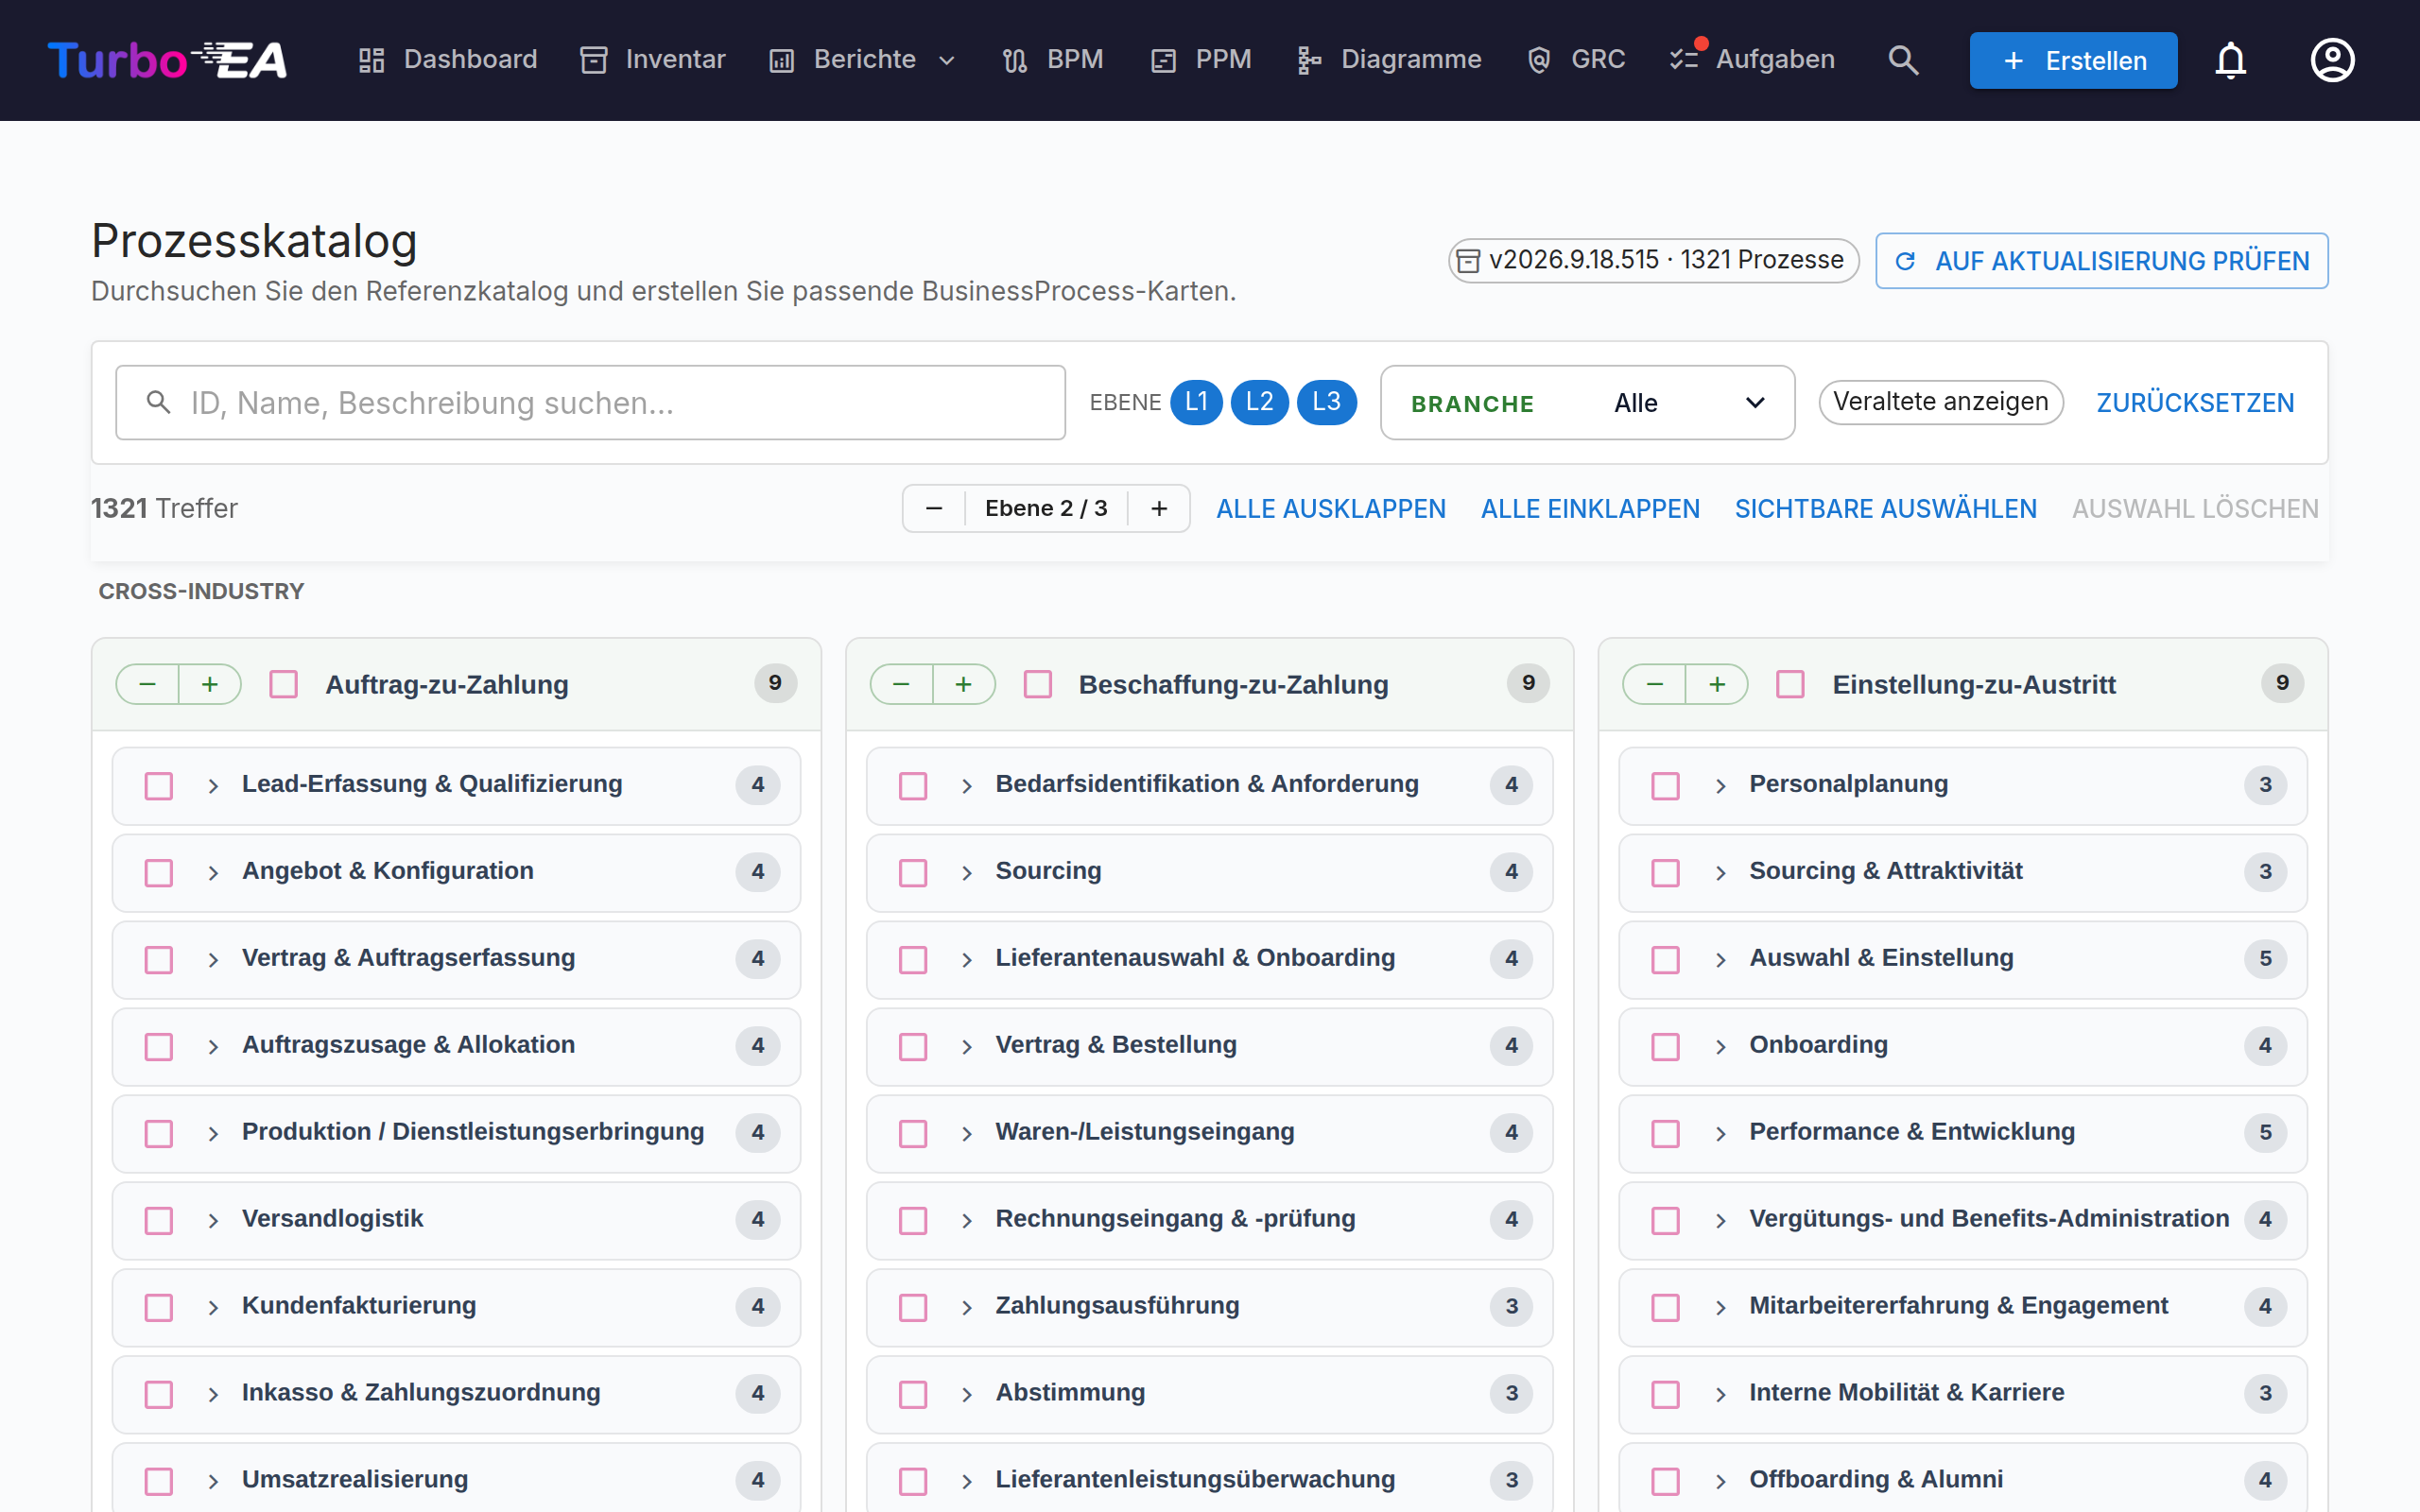Expand the Onboarding row chevron
Viewport: 2420px width, 1512px height.
click(1720, 1046)
